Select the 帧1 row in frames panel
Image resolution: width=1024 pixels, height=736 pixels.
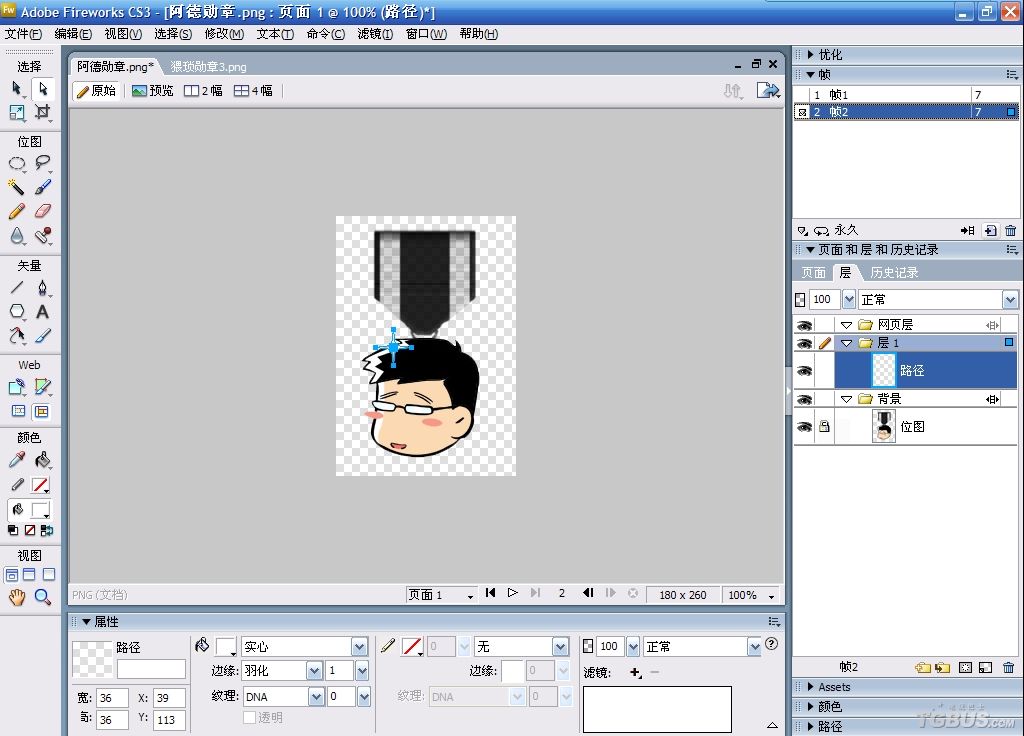tap(905, 95)
